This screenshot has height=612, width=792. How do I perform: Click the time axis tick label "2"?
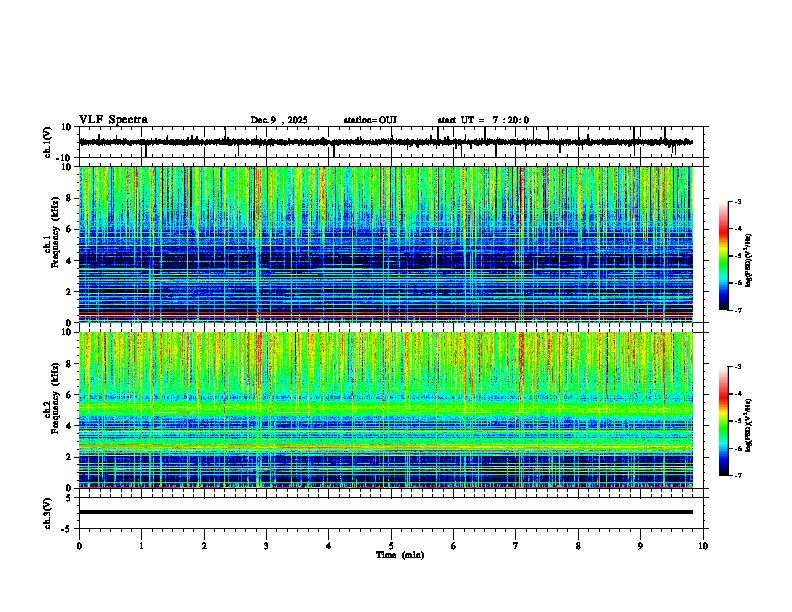(204, 546)
